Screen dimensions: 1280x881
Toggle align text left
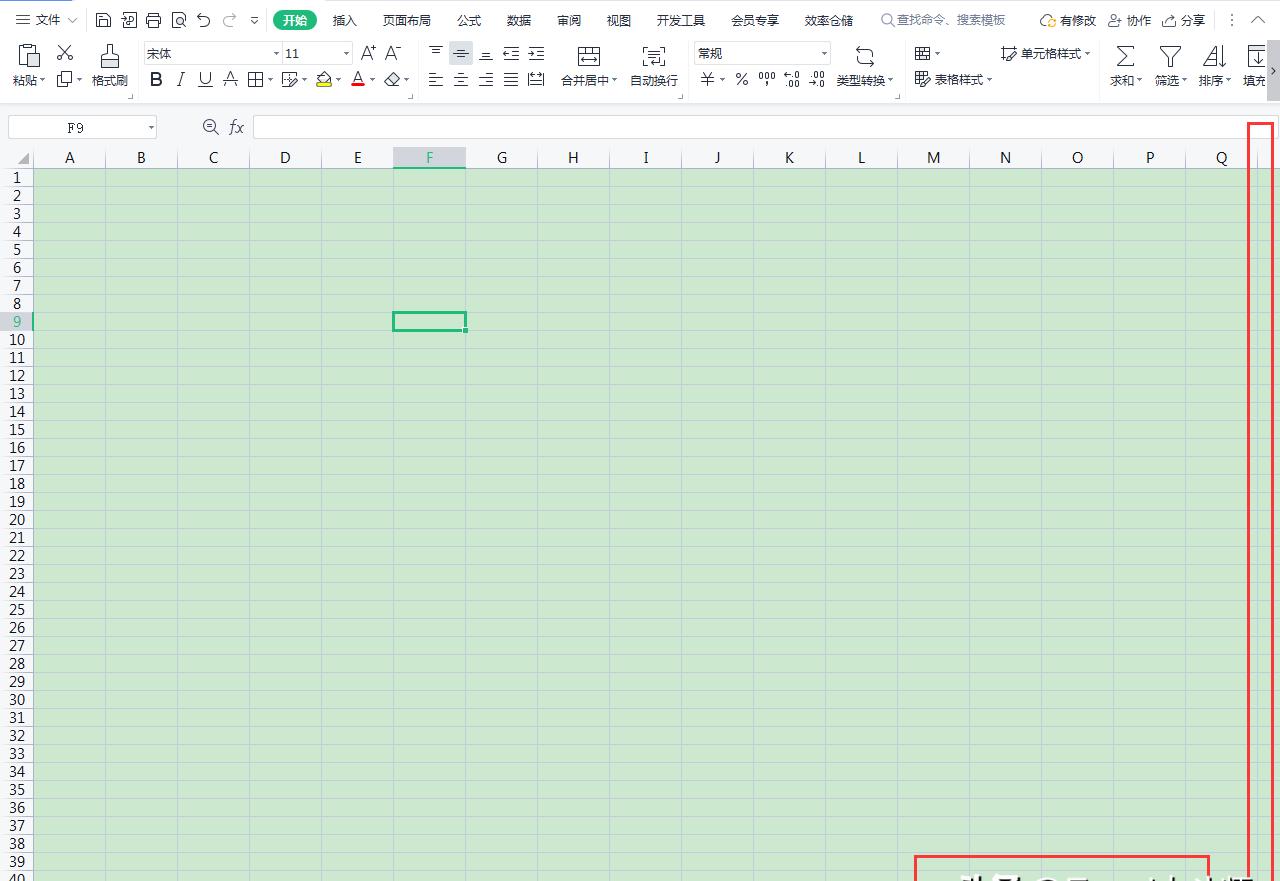tap(436, 79)
